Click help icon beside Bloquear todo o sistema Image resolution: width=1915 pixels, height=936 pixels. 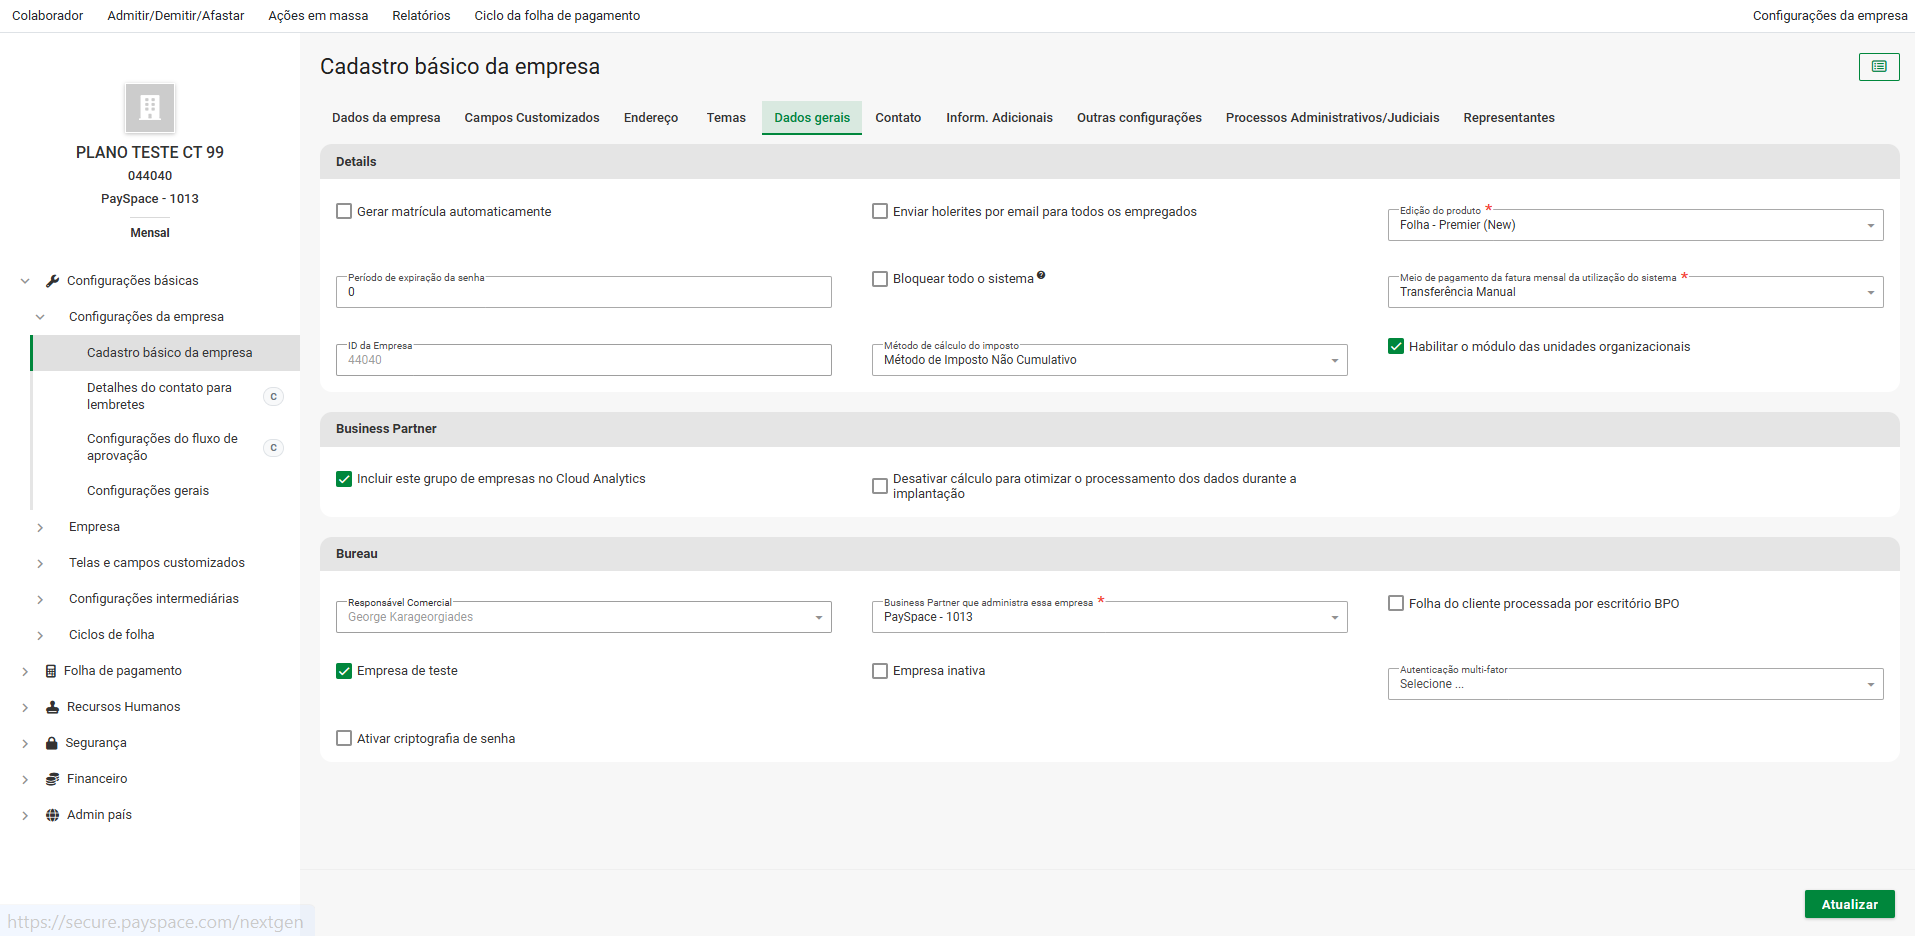tap(1041, 276)
